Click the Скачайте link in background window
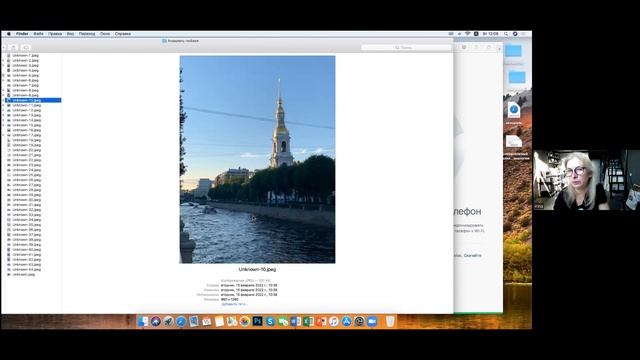640x360 pixels. pyautogui.click(x=473, y=256)
